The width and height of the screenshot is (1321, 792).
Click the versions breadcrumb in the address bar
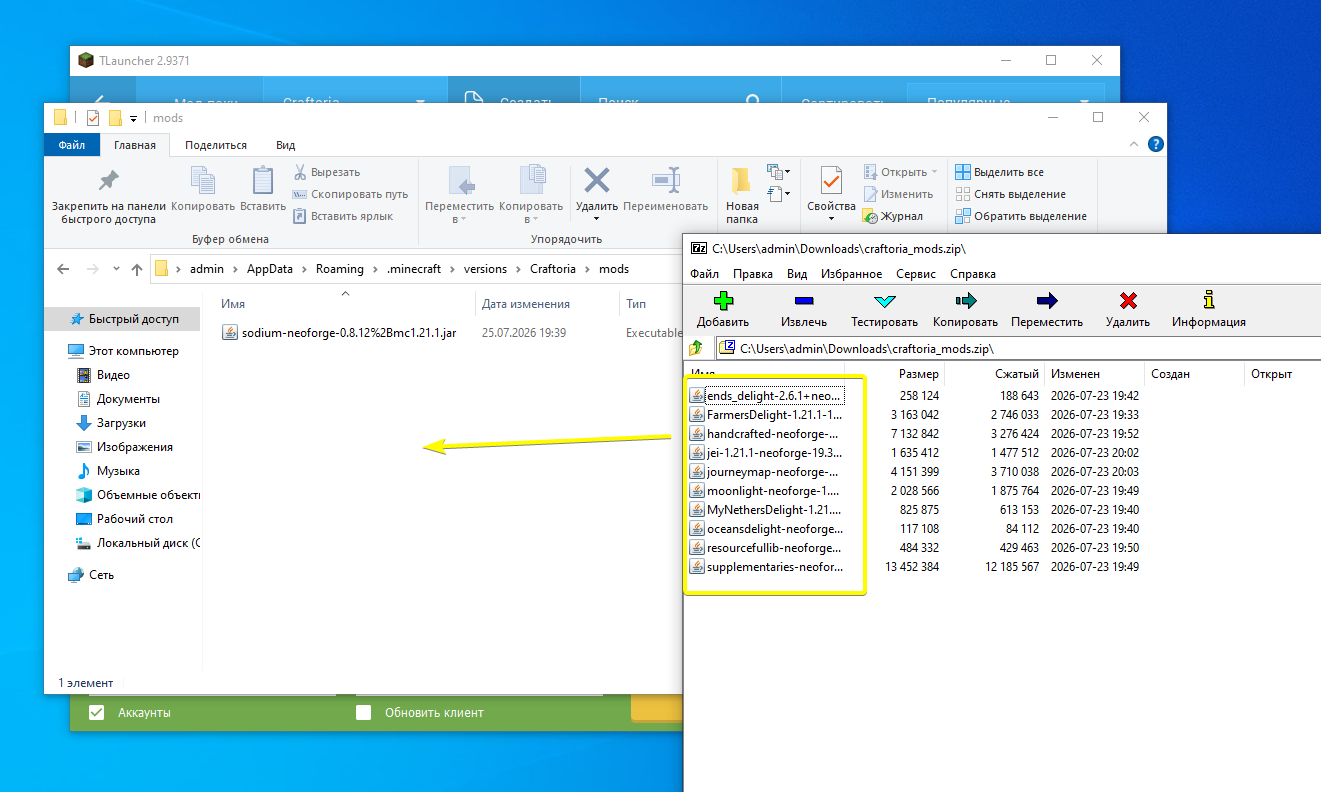pyautogui.click(x=485, y=269)
